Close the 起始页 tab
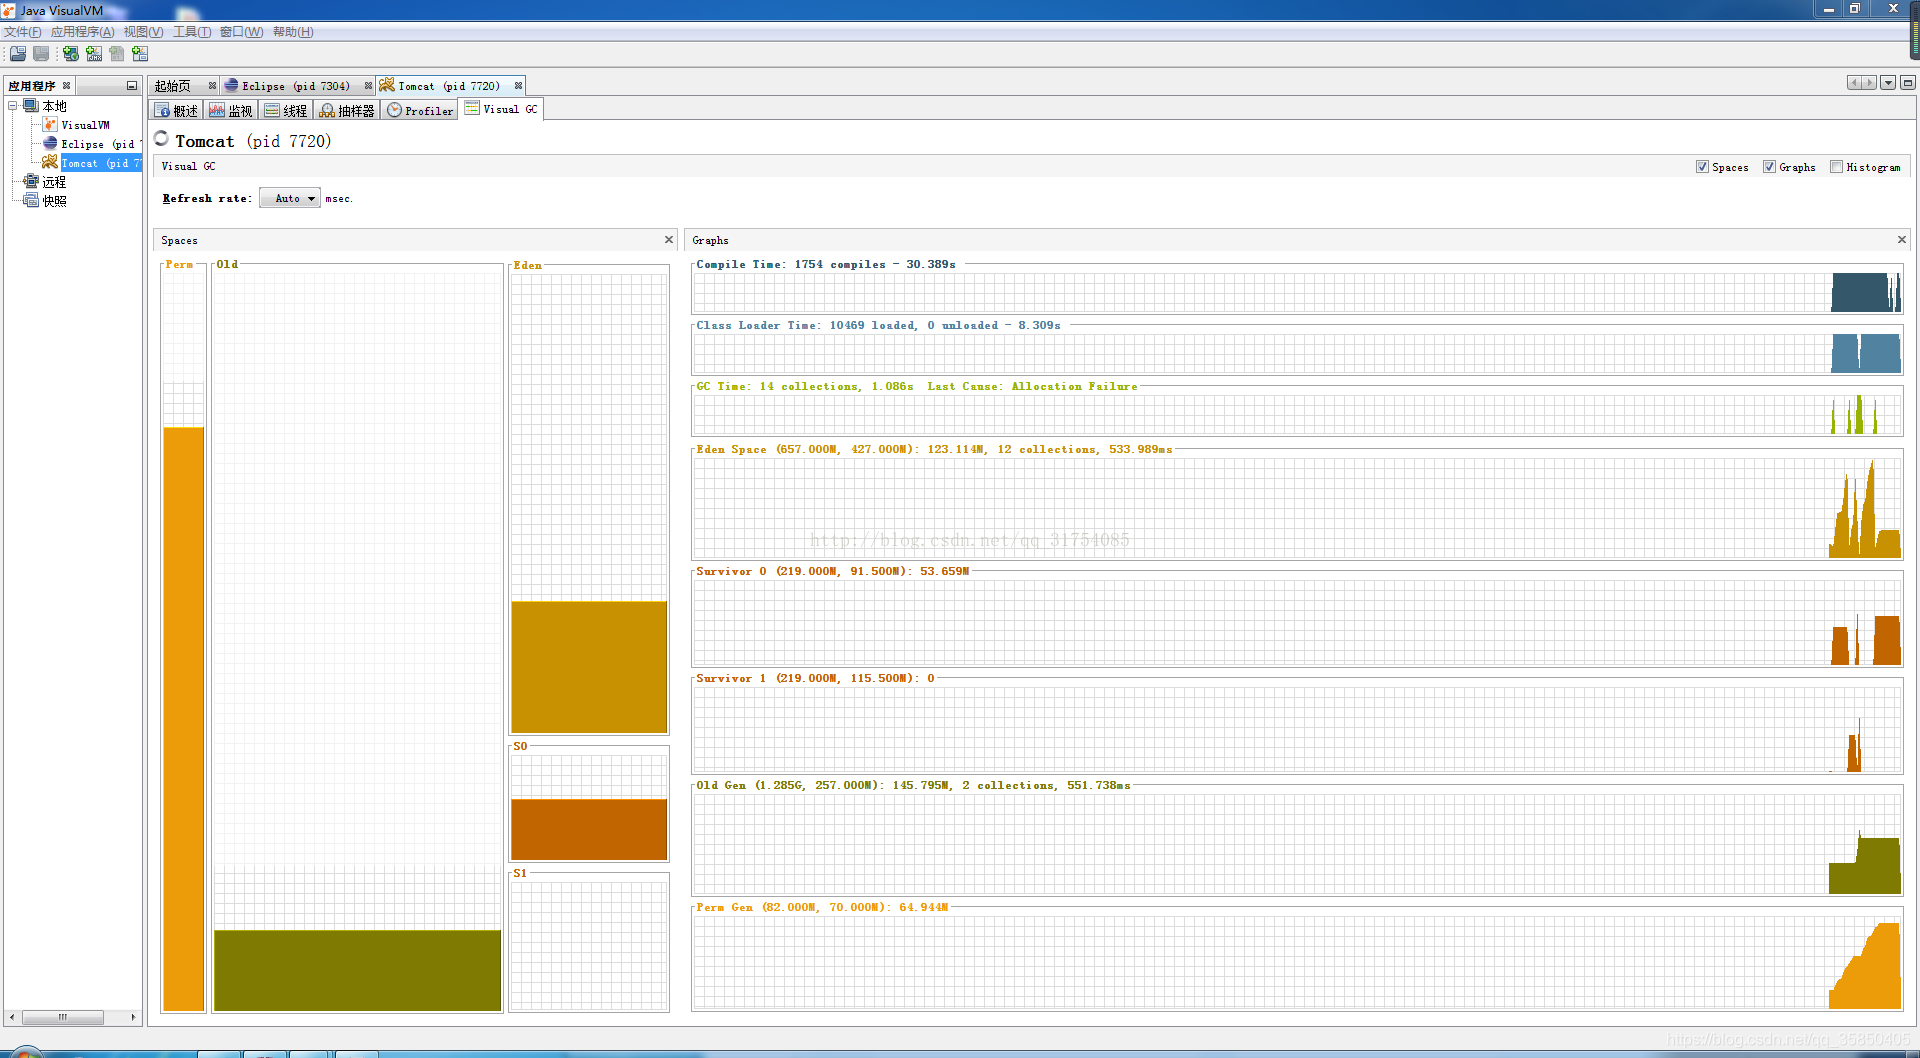Screen dimensions: 1920x1058 tap(212, 86)
